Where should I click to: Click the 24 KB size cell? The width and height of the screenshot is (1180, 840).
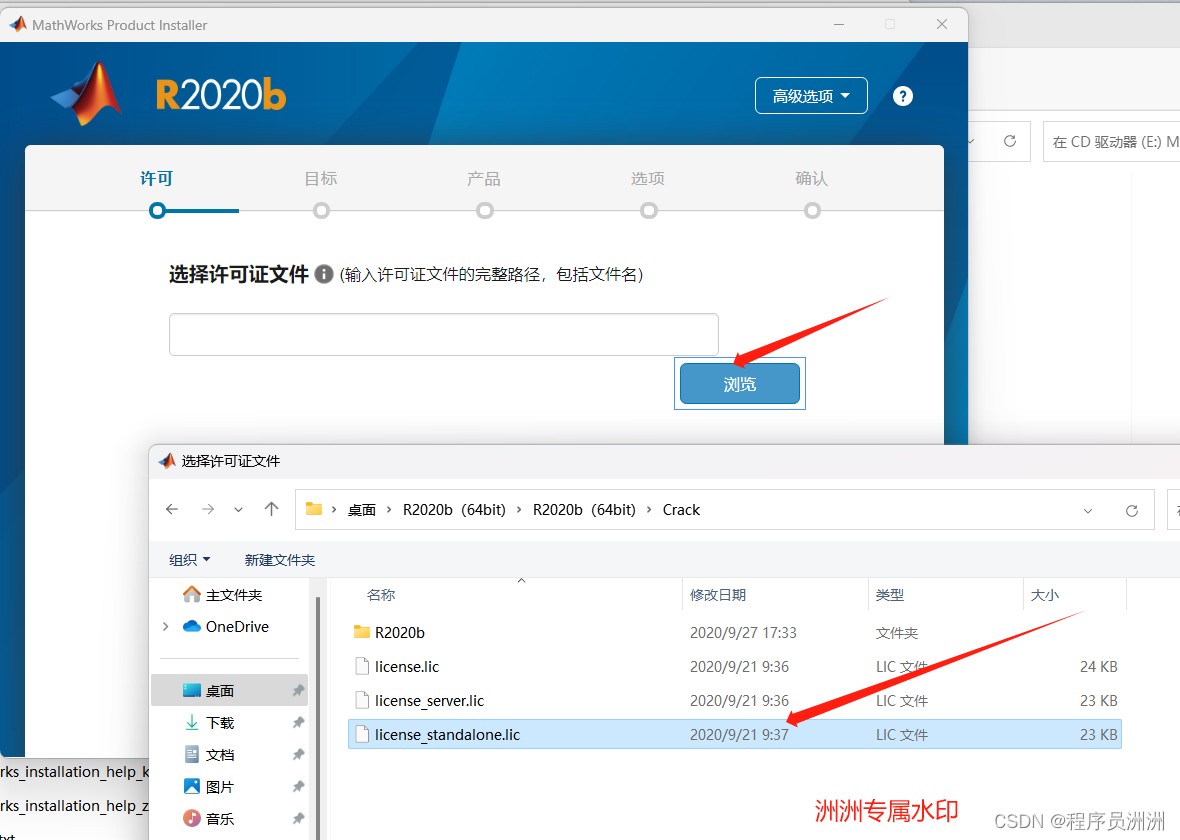point(1099,666)
